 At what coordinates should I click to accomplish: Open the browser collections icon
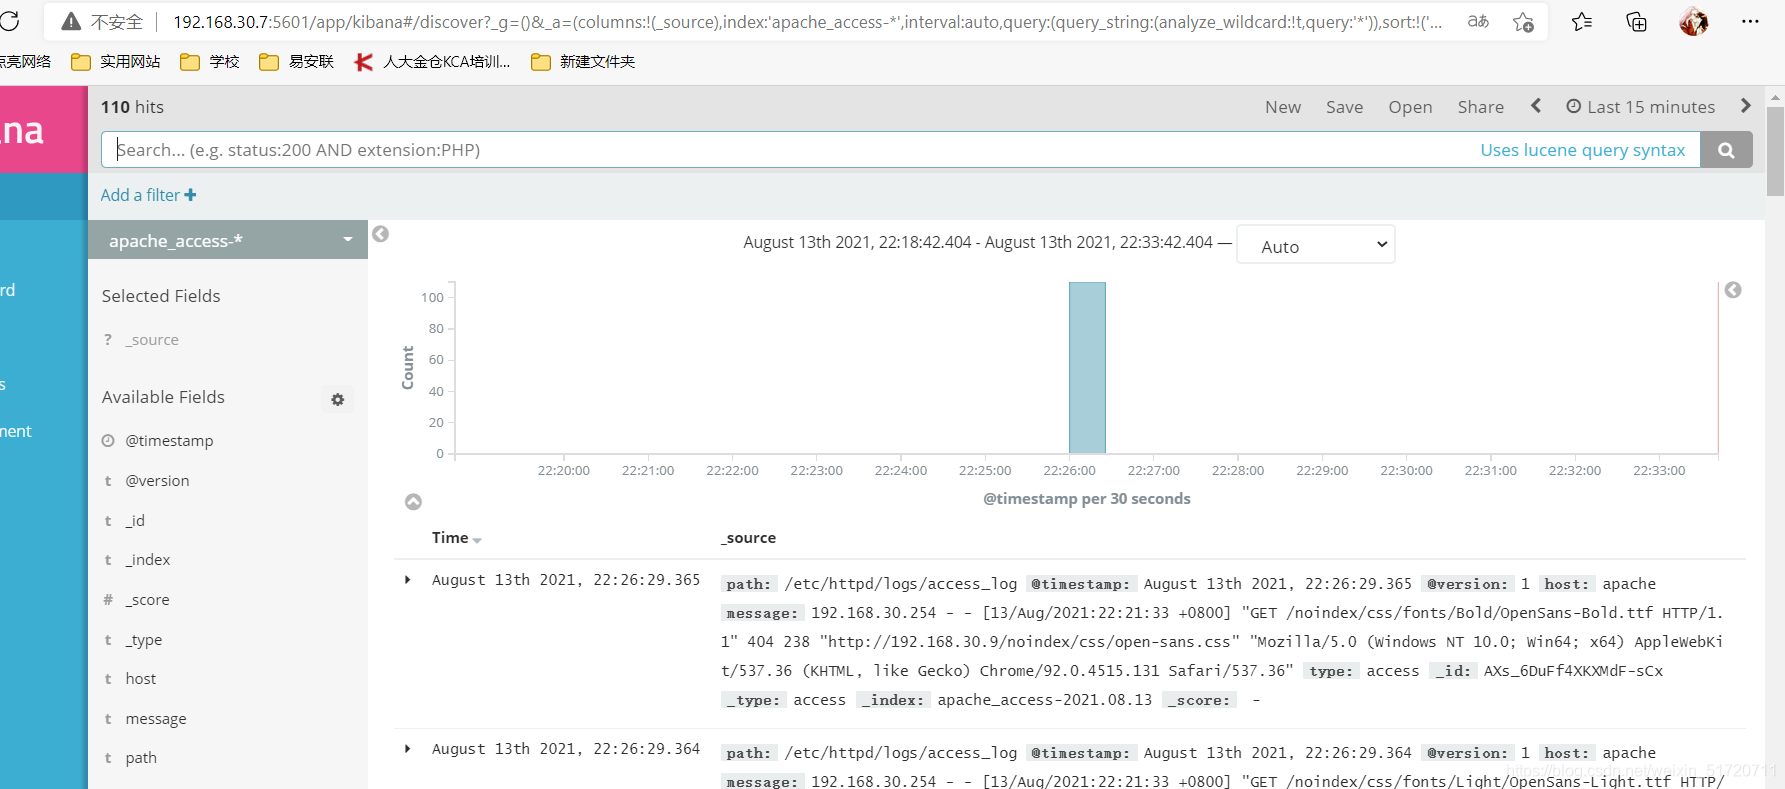pos(1637,21)
